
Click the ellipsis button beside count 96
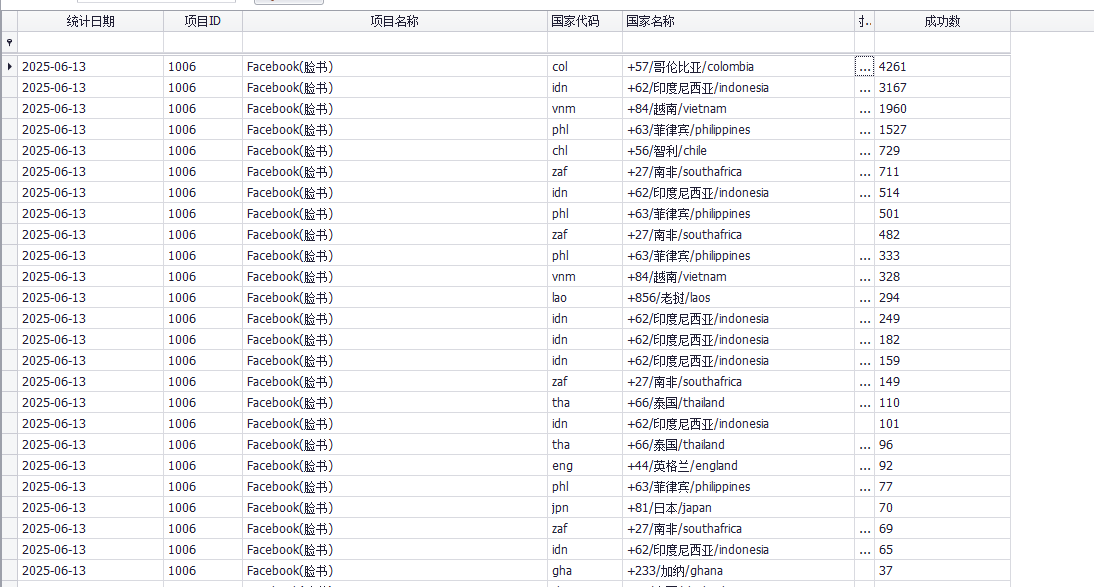coord(864,444)
